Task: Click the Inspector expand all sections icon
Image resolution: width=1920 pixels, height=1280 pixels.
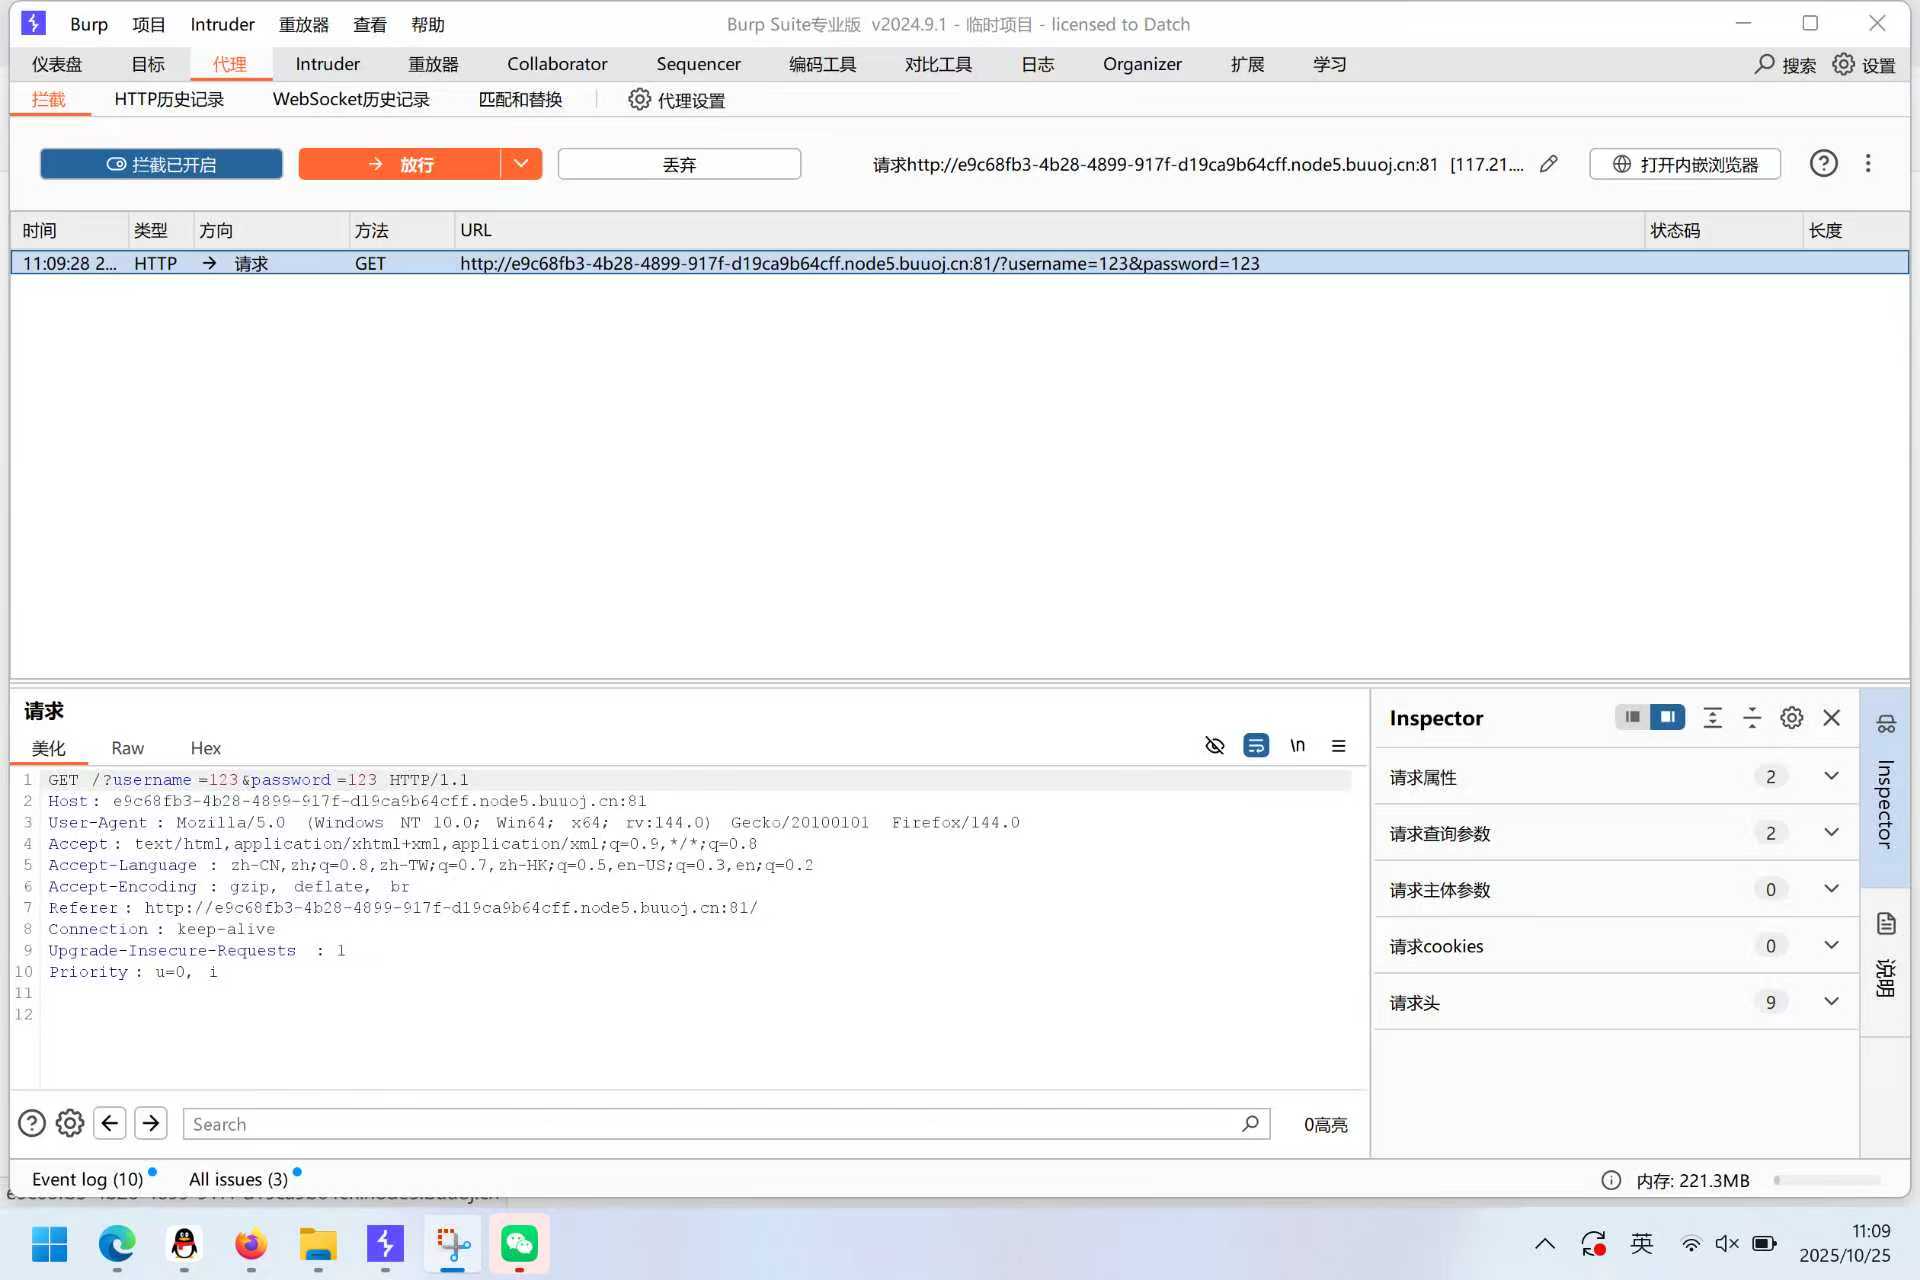Action: [1712, 718]
